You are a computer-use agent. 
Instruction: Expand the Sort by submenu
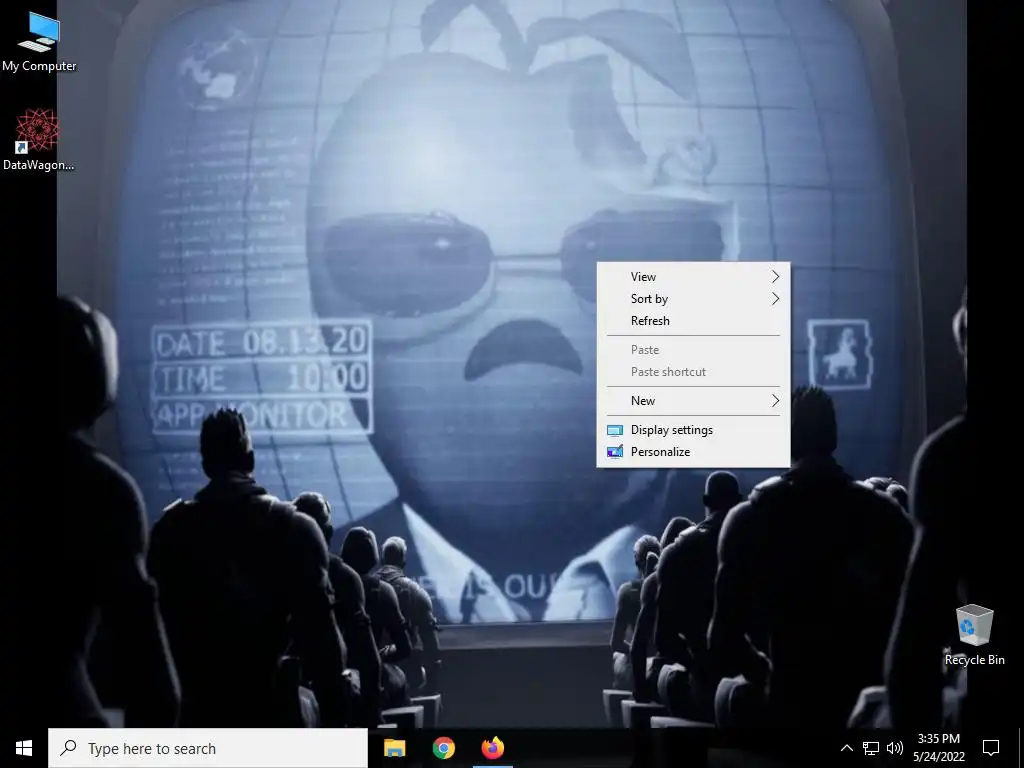(694, 298)
